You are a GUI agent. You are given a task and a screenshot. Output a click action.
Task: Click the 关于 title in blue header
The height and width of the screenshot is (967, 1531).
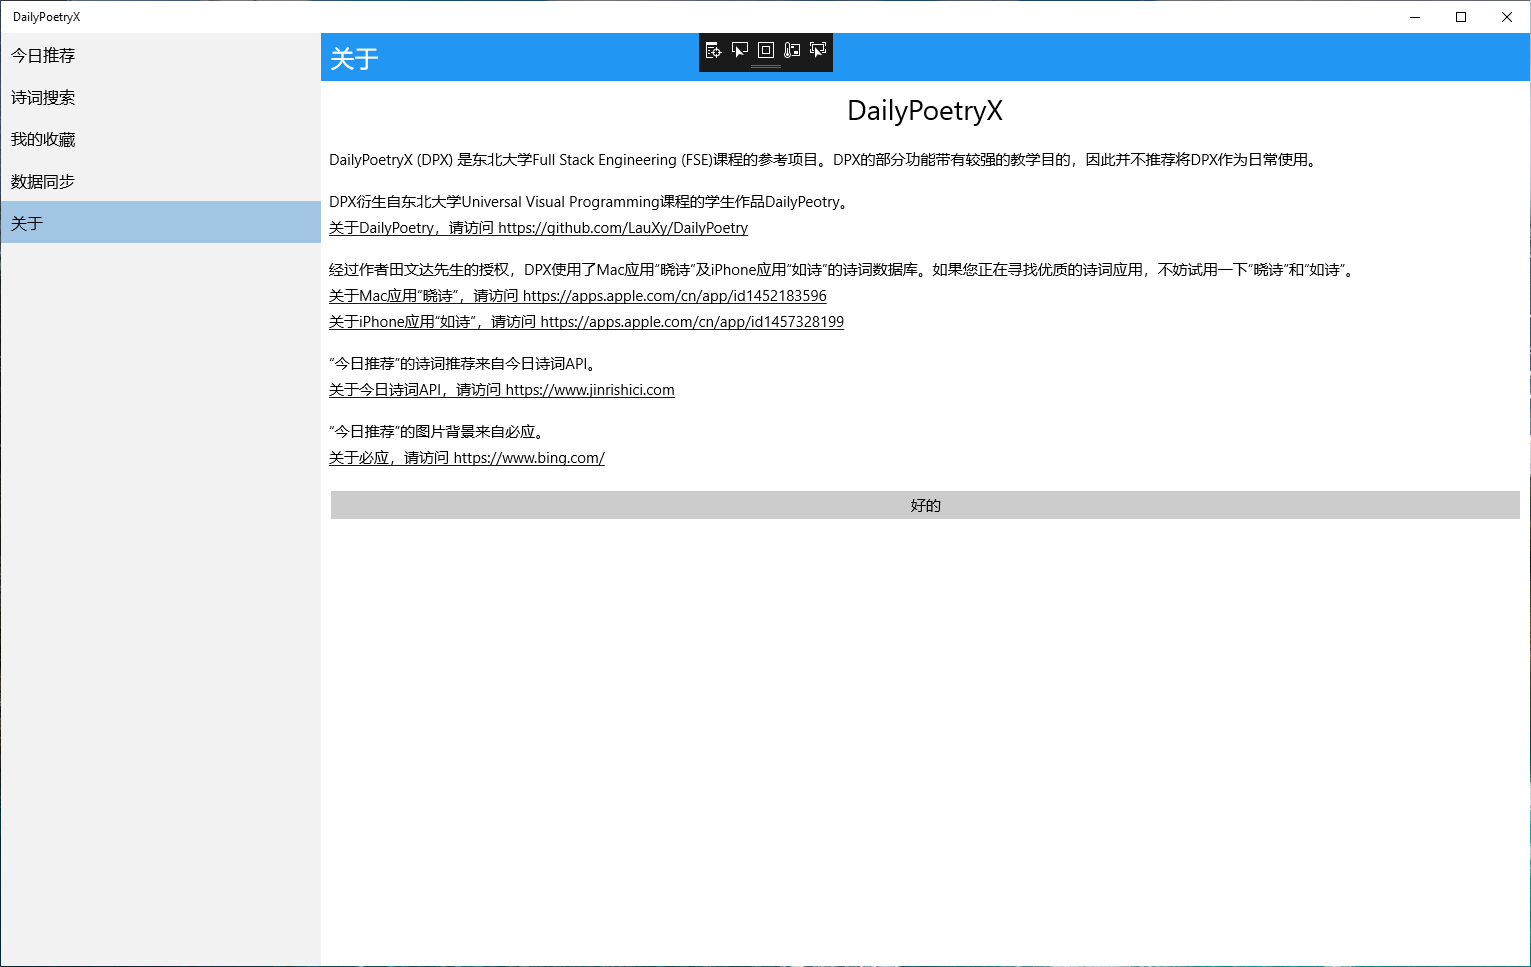pos(354,58)
